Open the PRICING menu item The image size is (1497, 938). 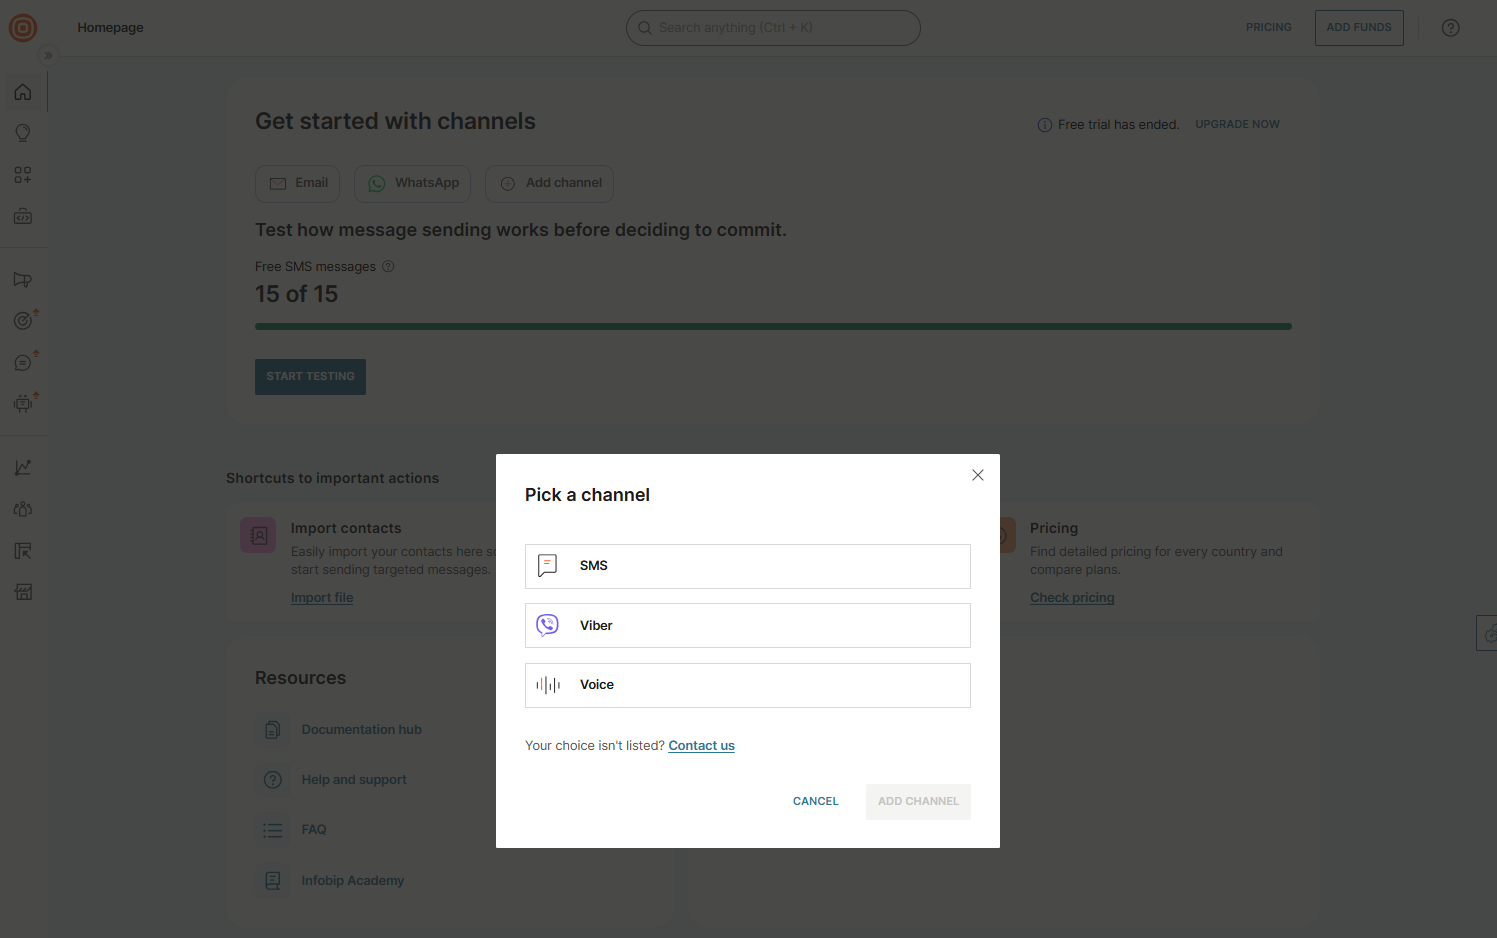[1268, 27]
